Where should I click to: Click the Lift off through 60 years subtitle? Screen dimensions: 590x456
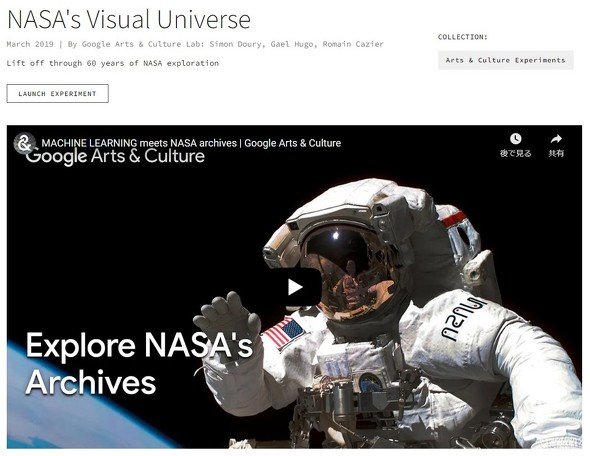coord(113,63)
